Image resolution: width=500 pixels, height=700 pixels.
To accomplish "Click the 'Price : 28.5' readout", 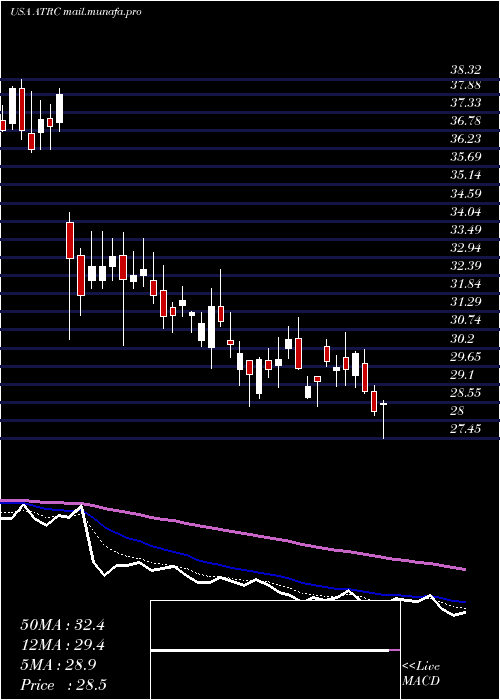I will (x=63, y=685).
